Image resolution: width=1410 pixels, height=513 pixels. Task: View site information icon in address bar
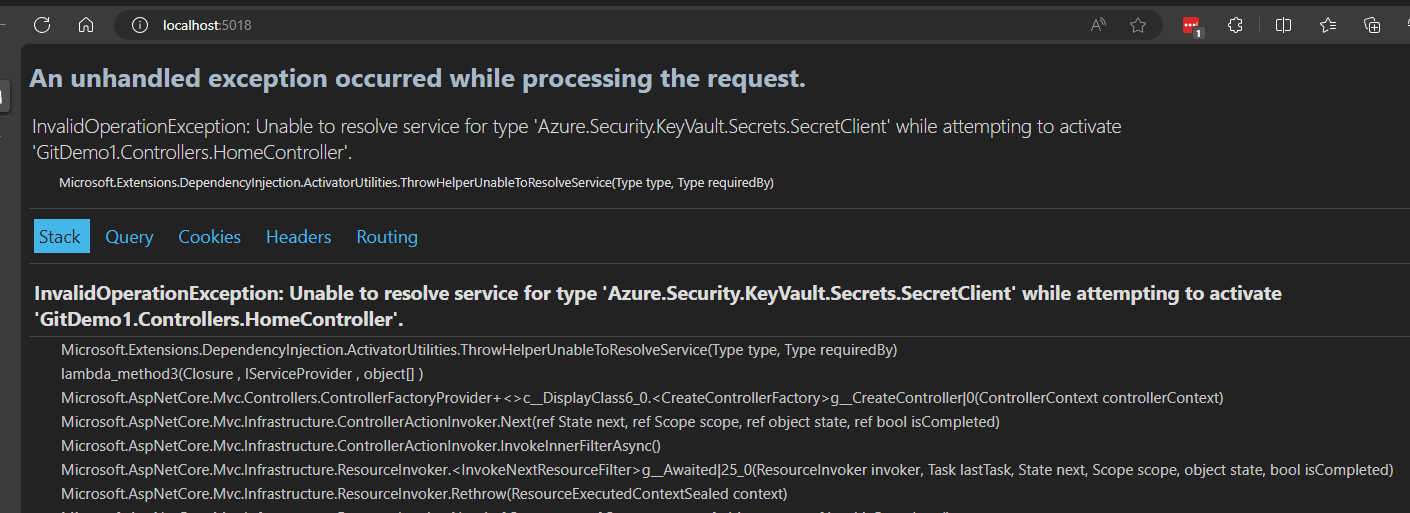pos(140,25)
